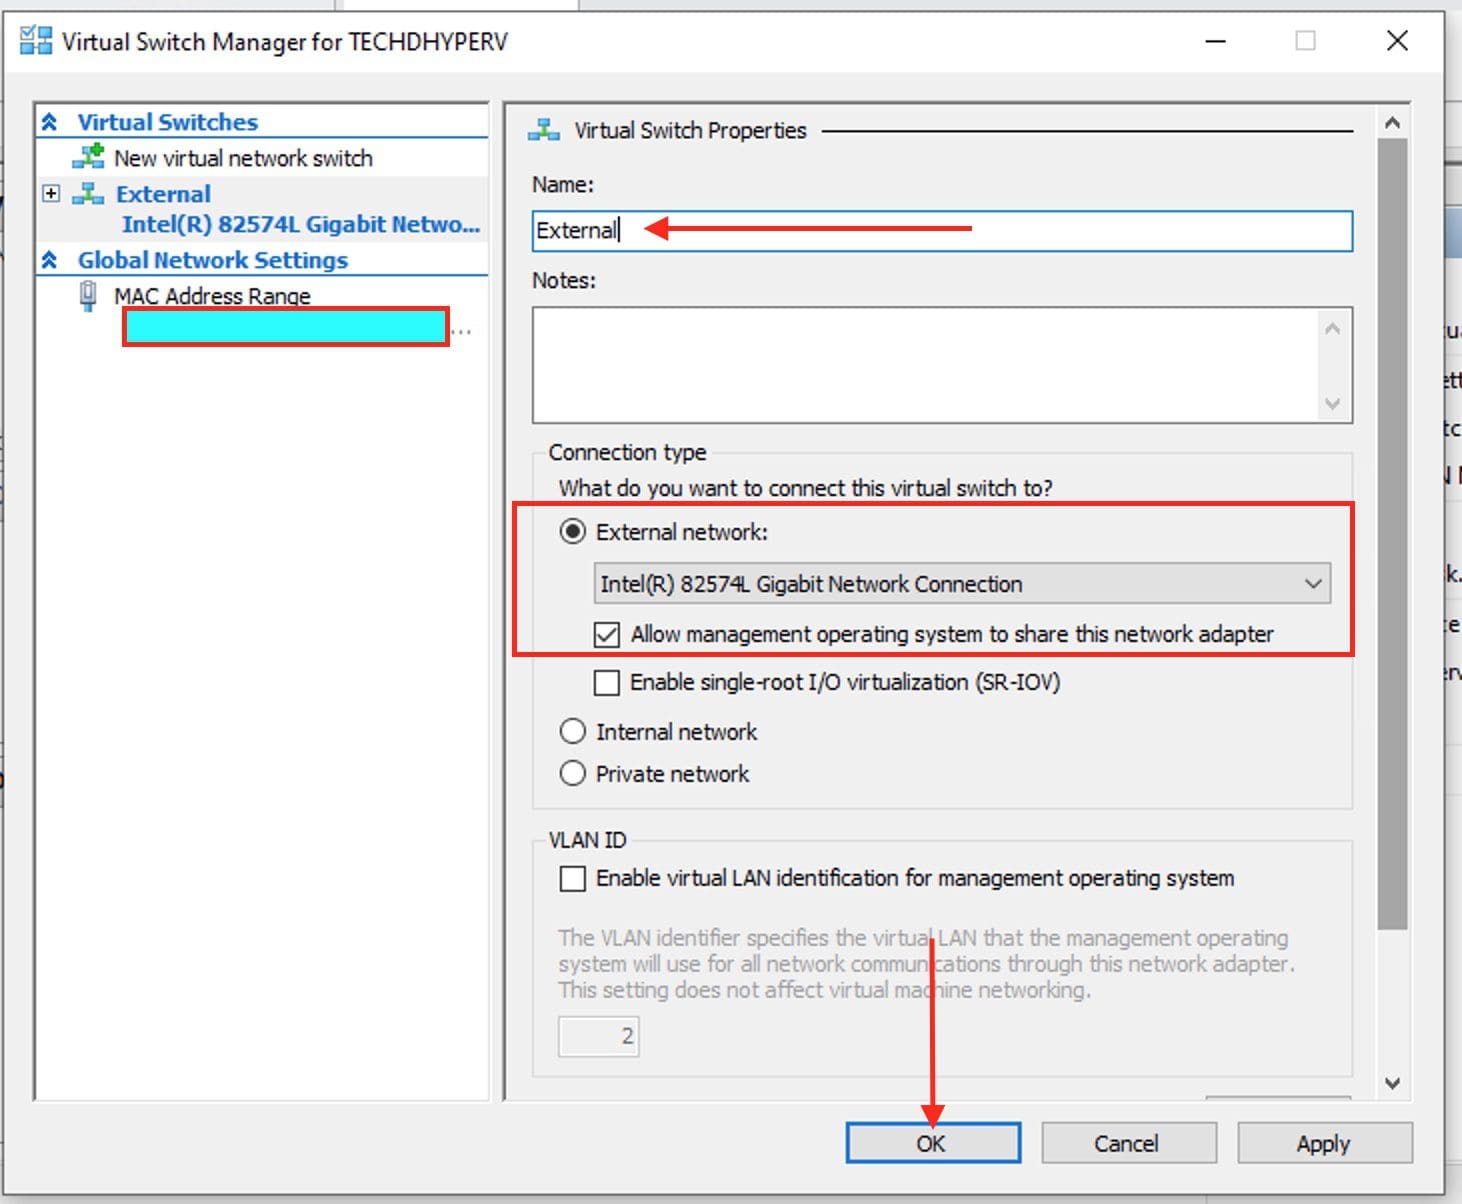Enable single-root I/O virtualization (SR-IOV)
Image resolution: width=1462 pixels, height=1204 pixels.
click(x=607, y=682)
